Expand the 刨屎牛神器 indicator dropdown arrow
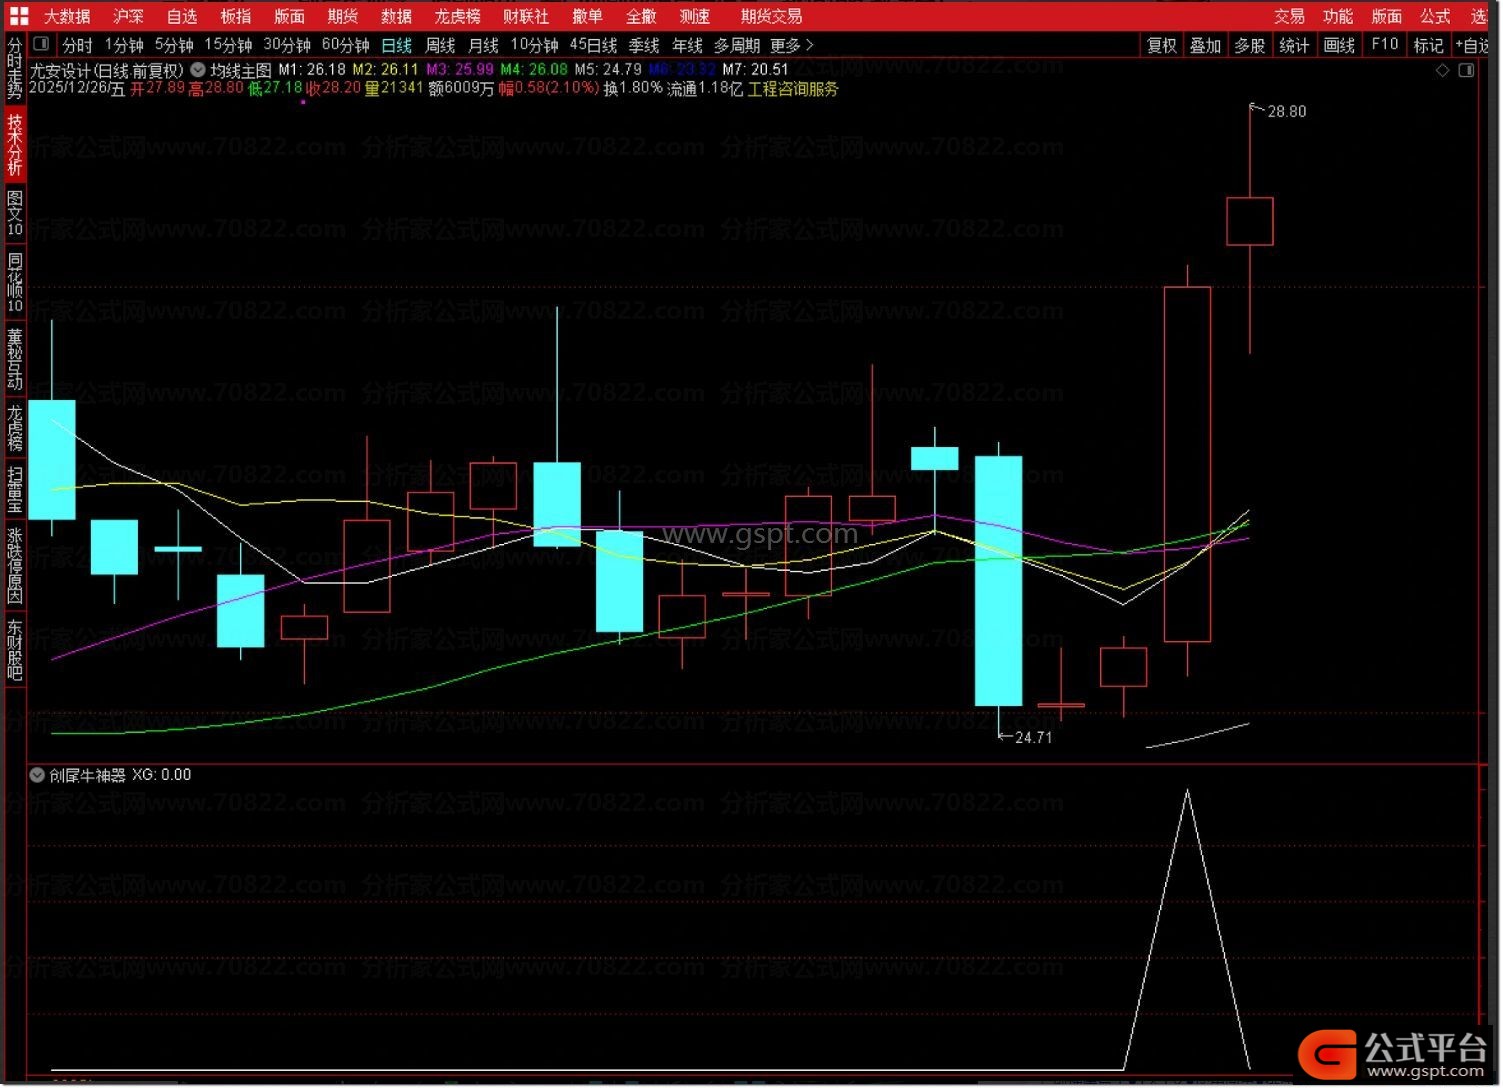Screen dimensions: 1503x1088 click(37, 775)
